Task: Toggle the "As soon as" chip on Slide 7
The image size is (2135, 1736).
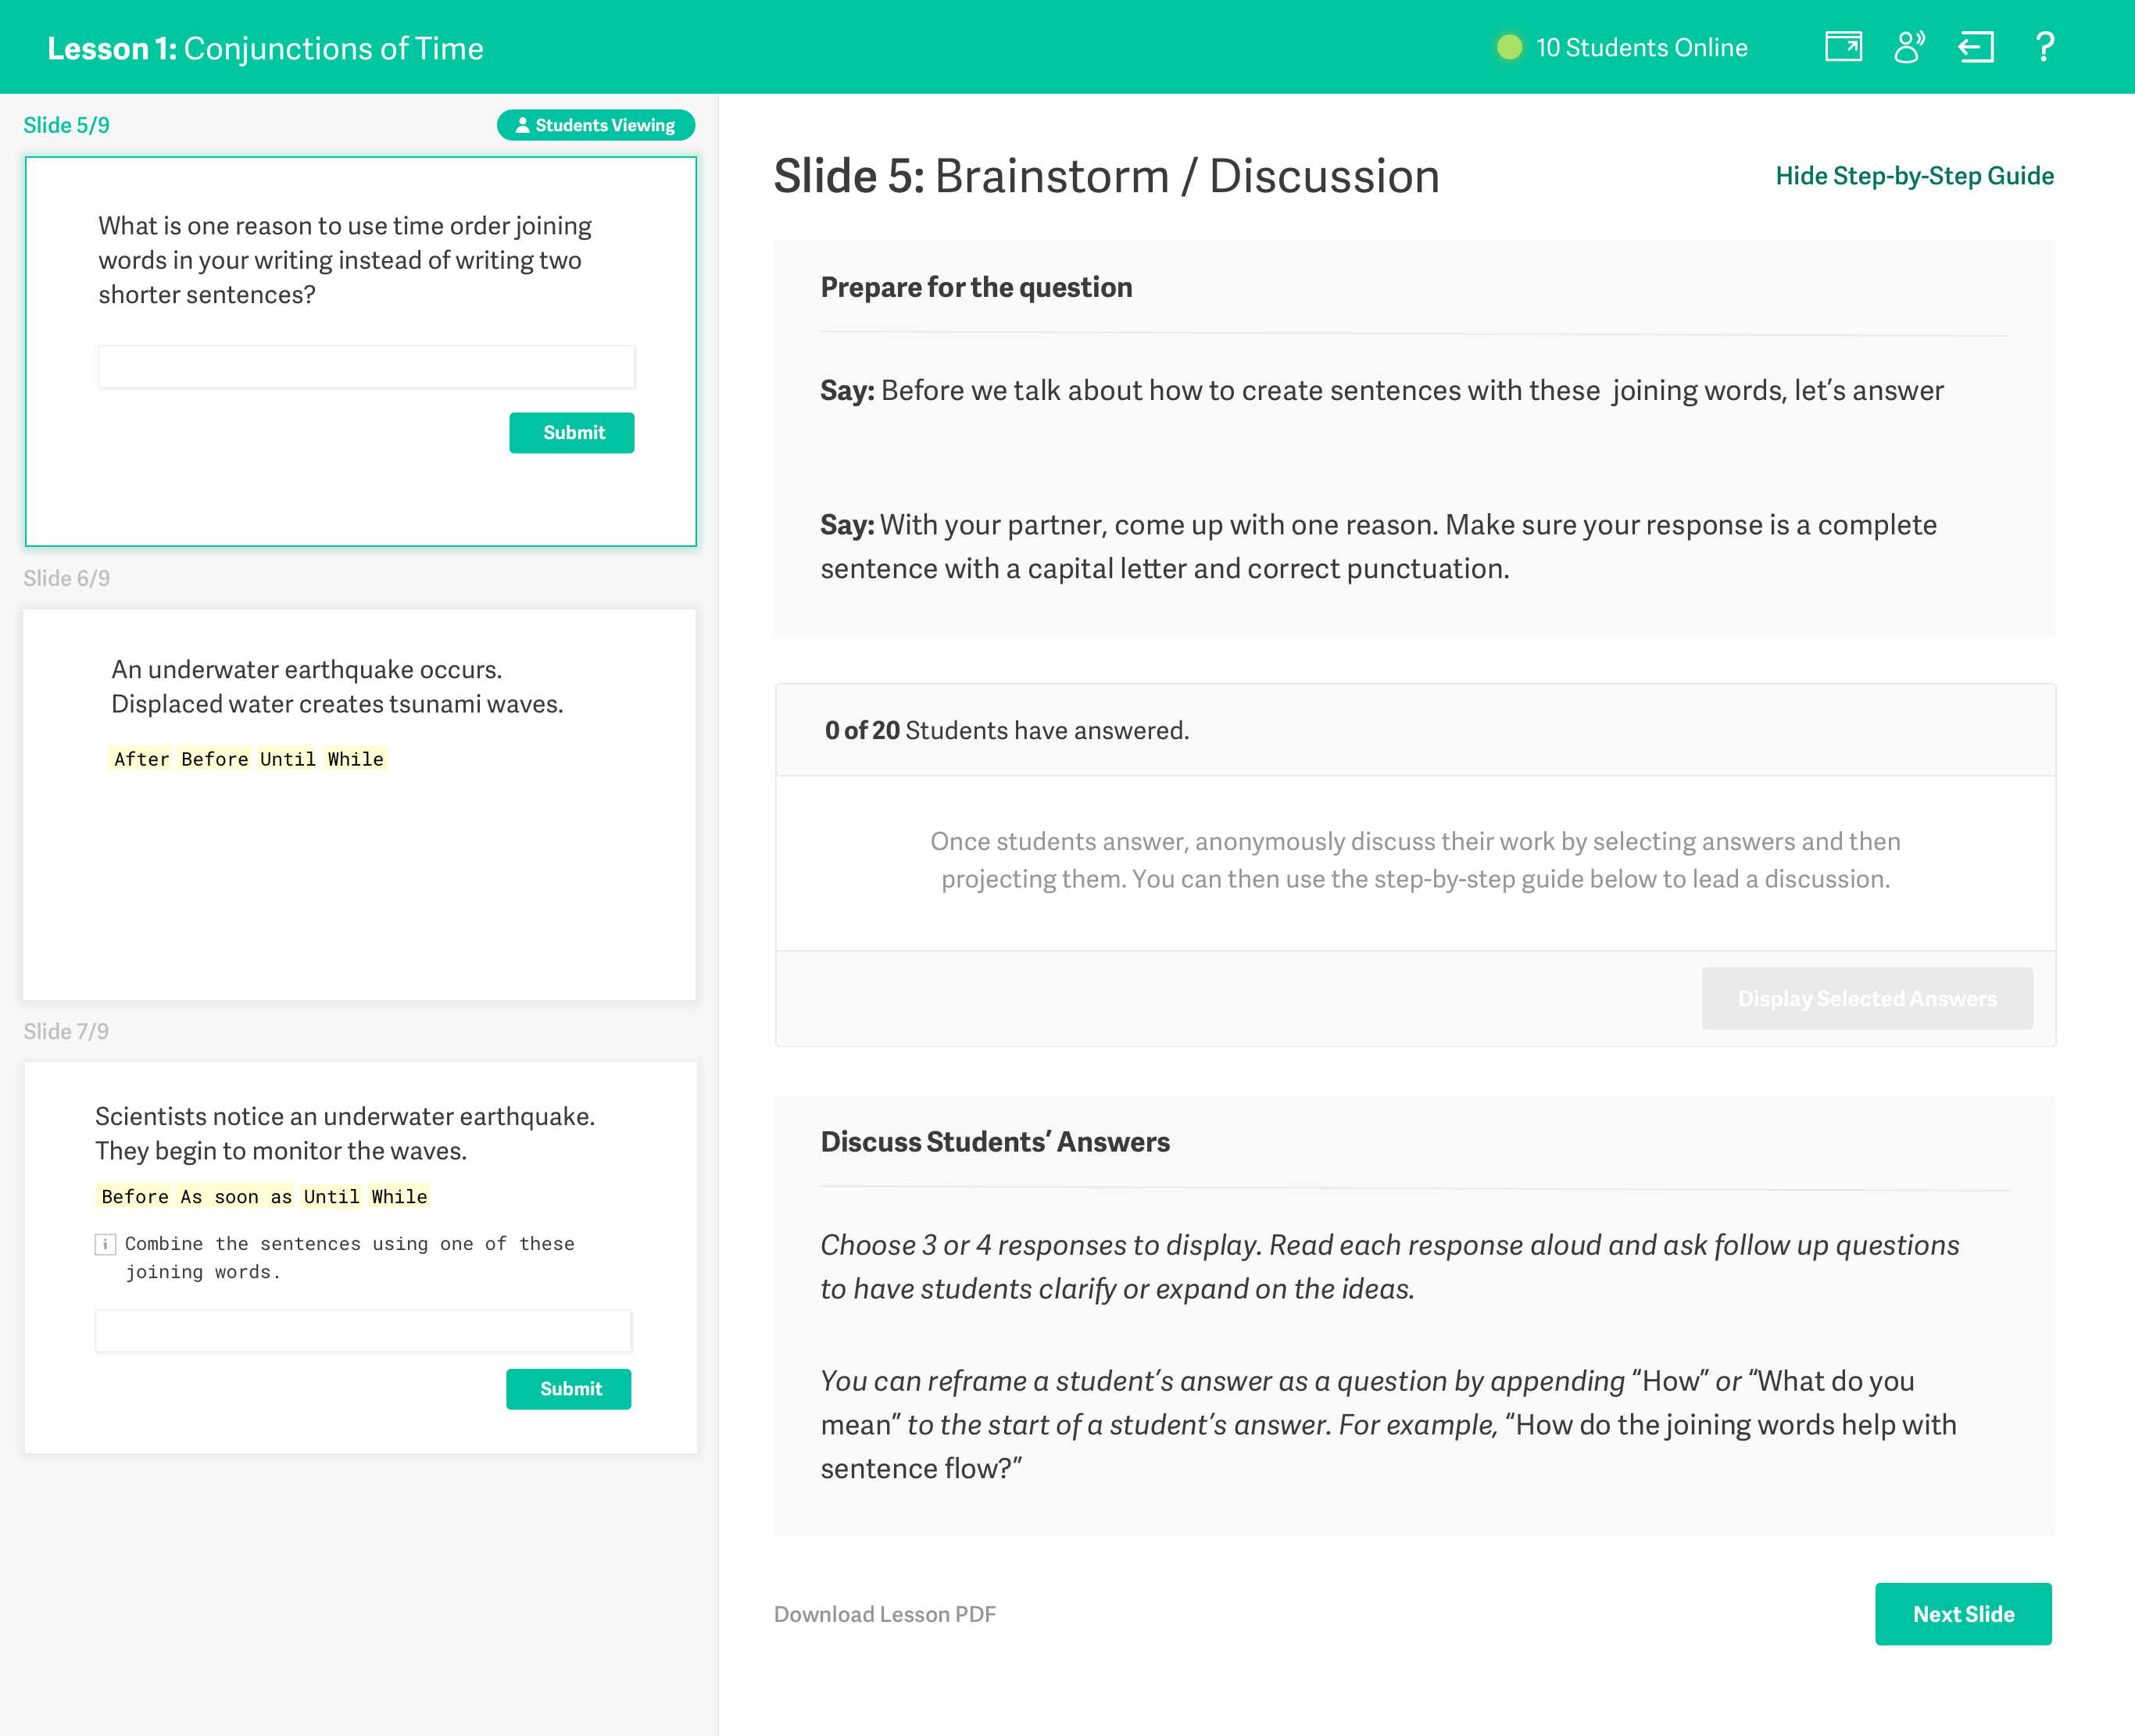Action: (x=232, y=1196)
